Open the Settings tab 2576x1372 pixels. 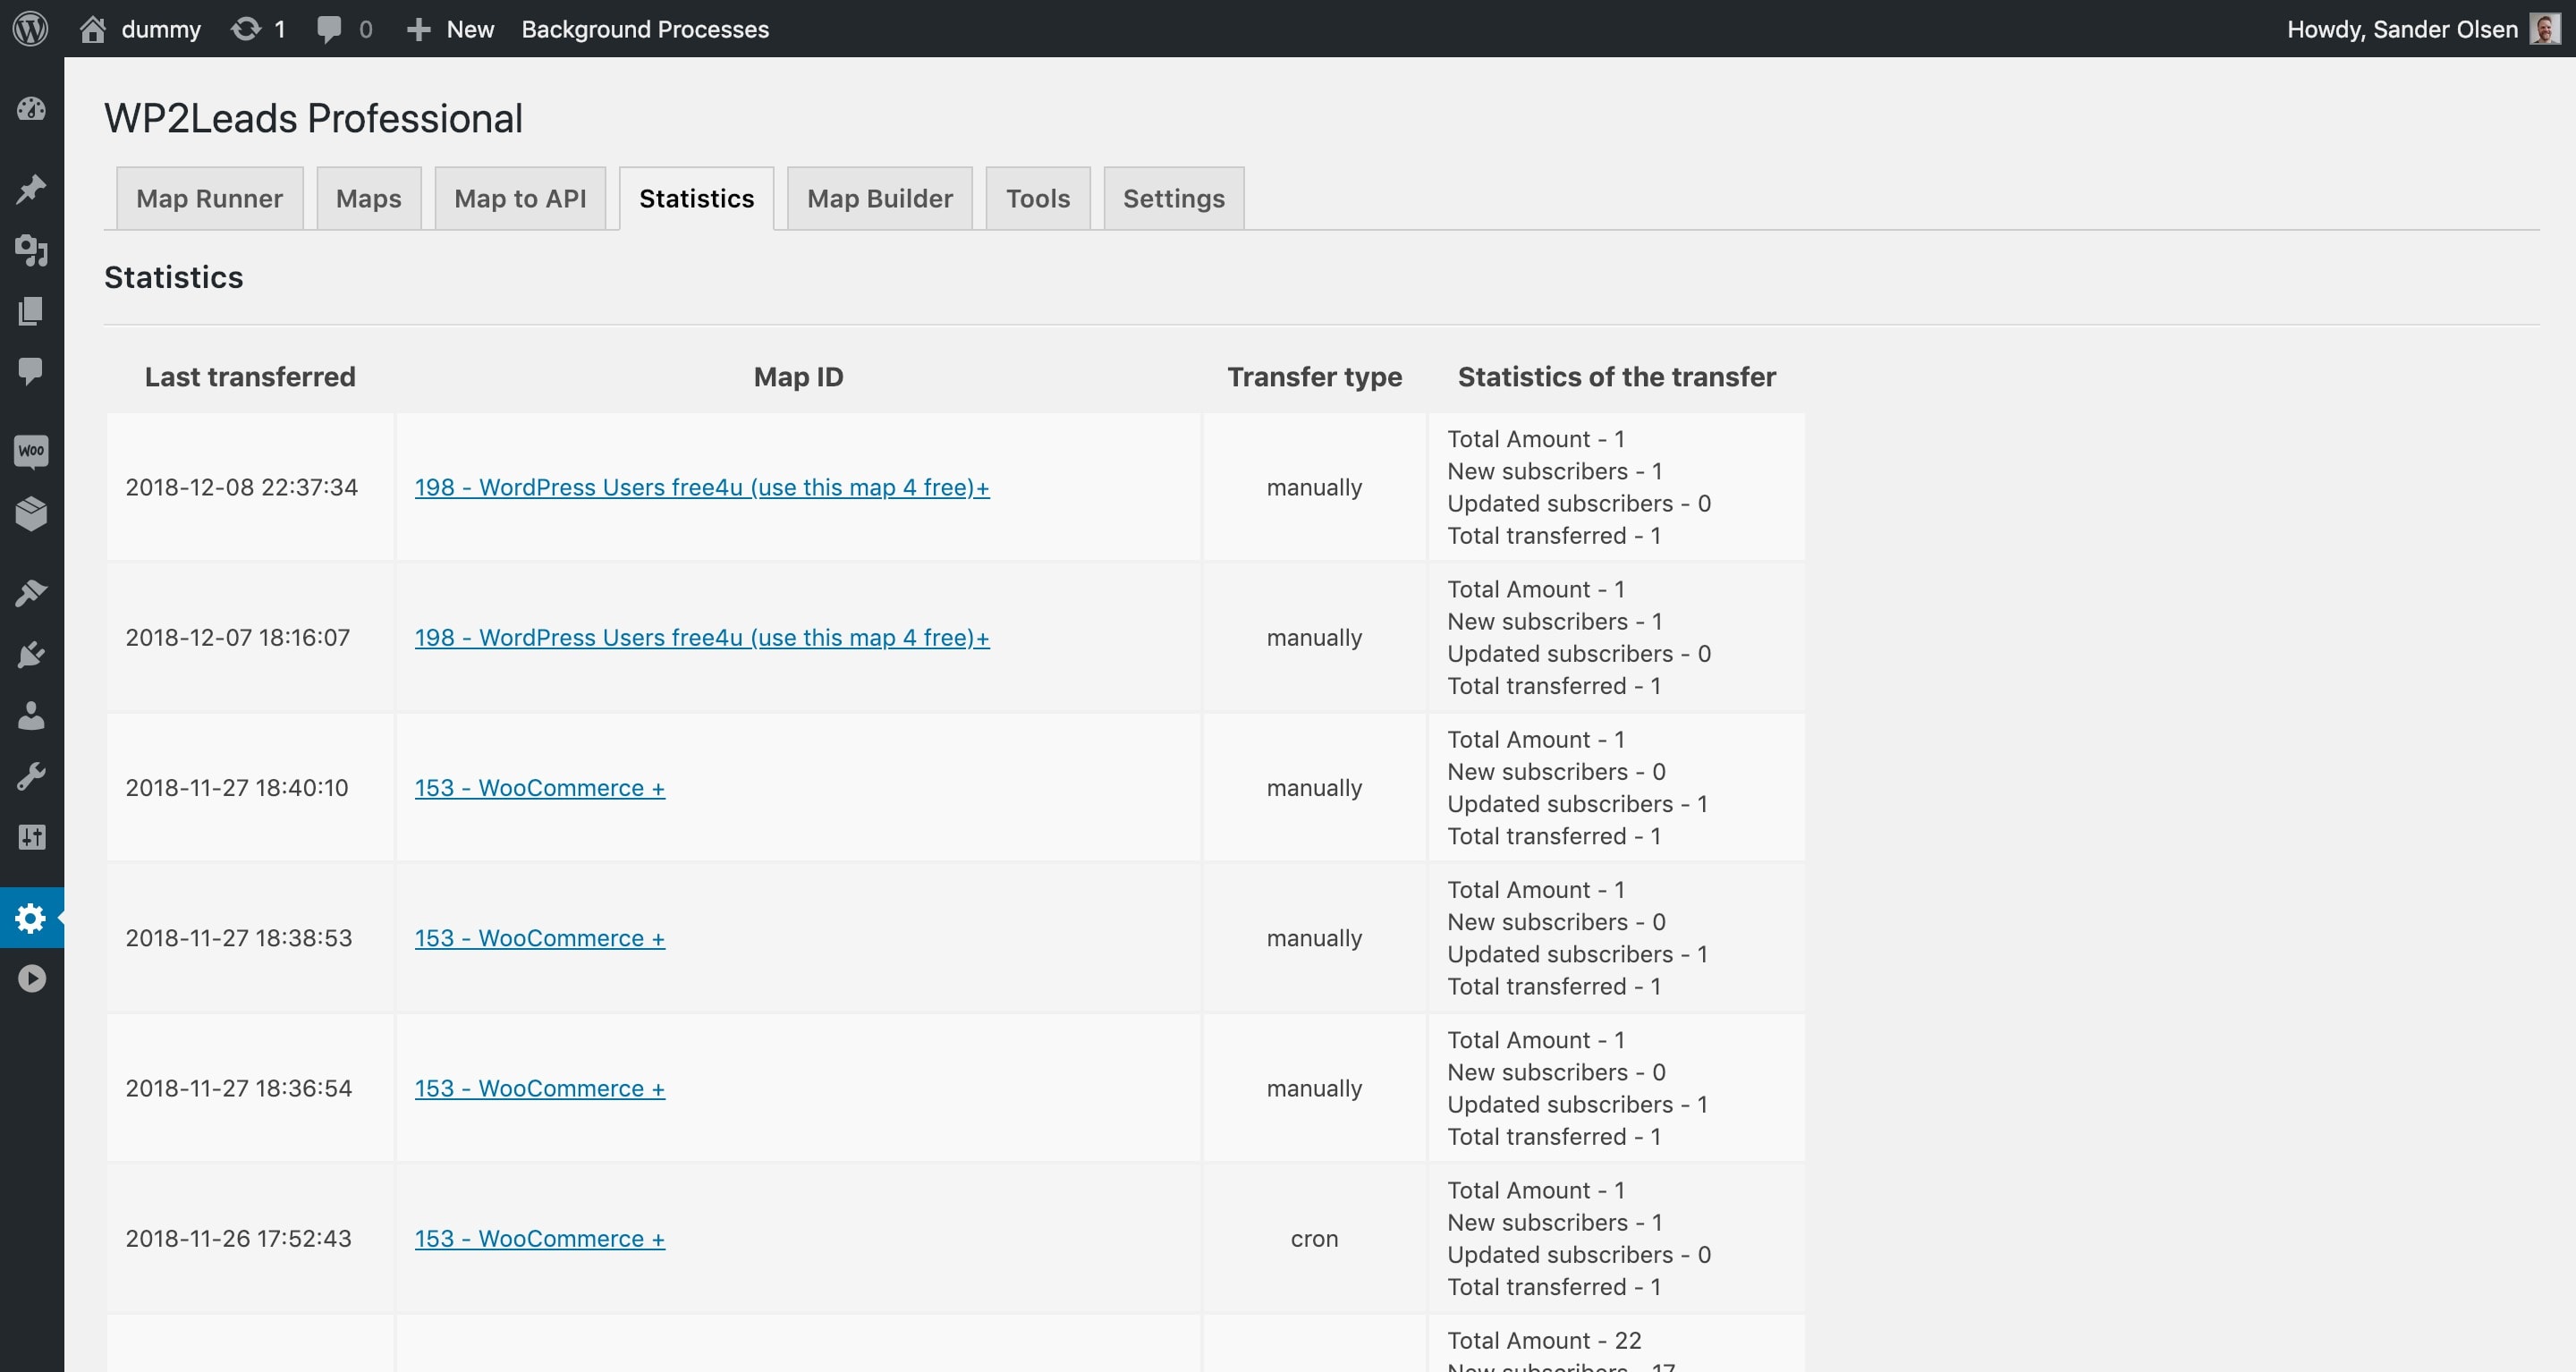pos(1173,198)
